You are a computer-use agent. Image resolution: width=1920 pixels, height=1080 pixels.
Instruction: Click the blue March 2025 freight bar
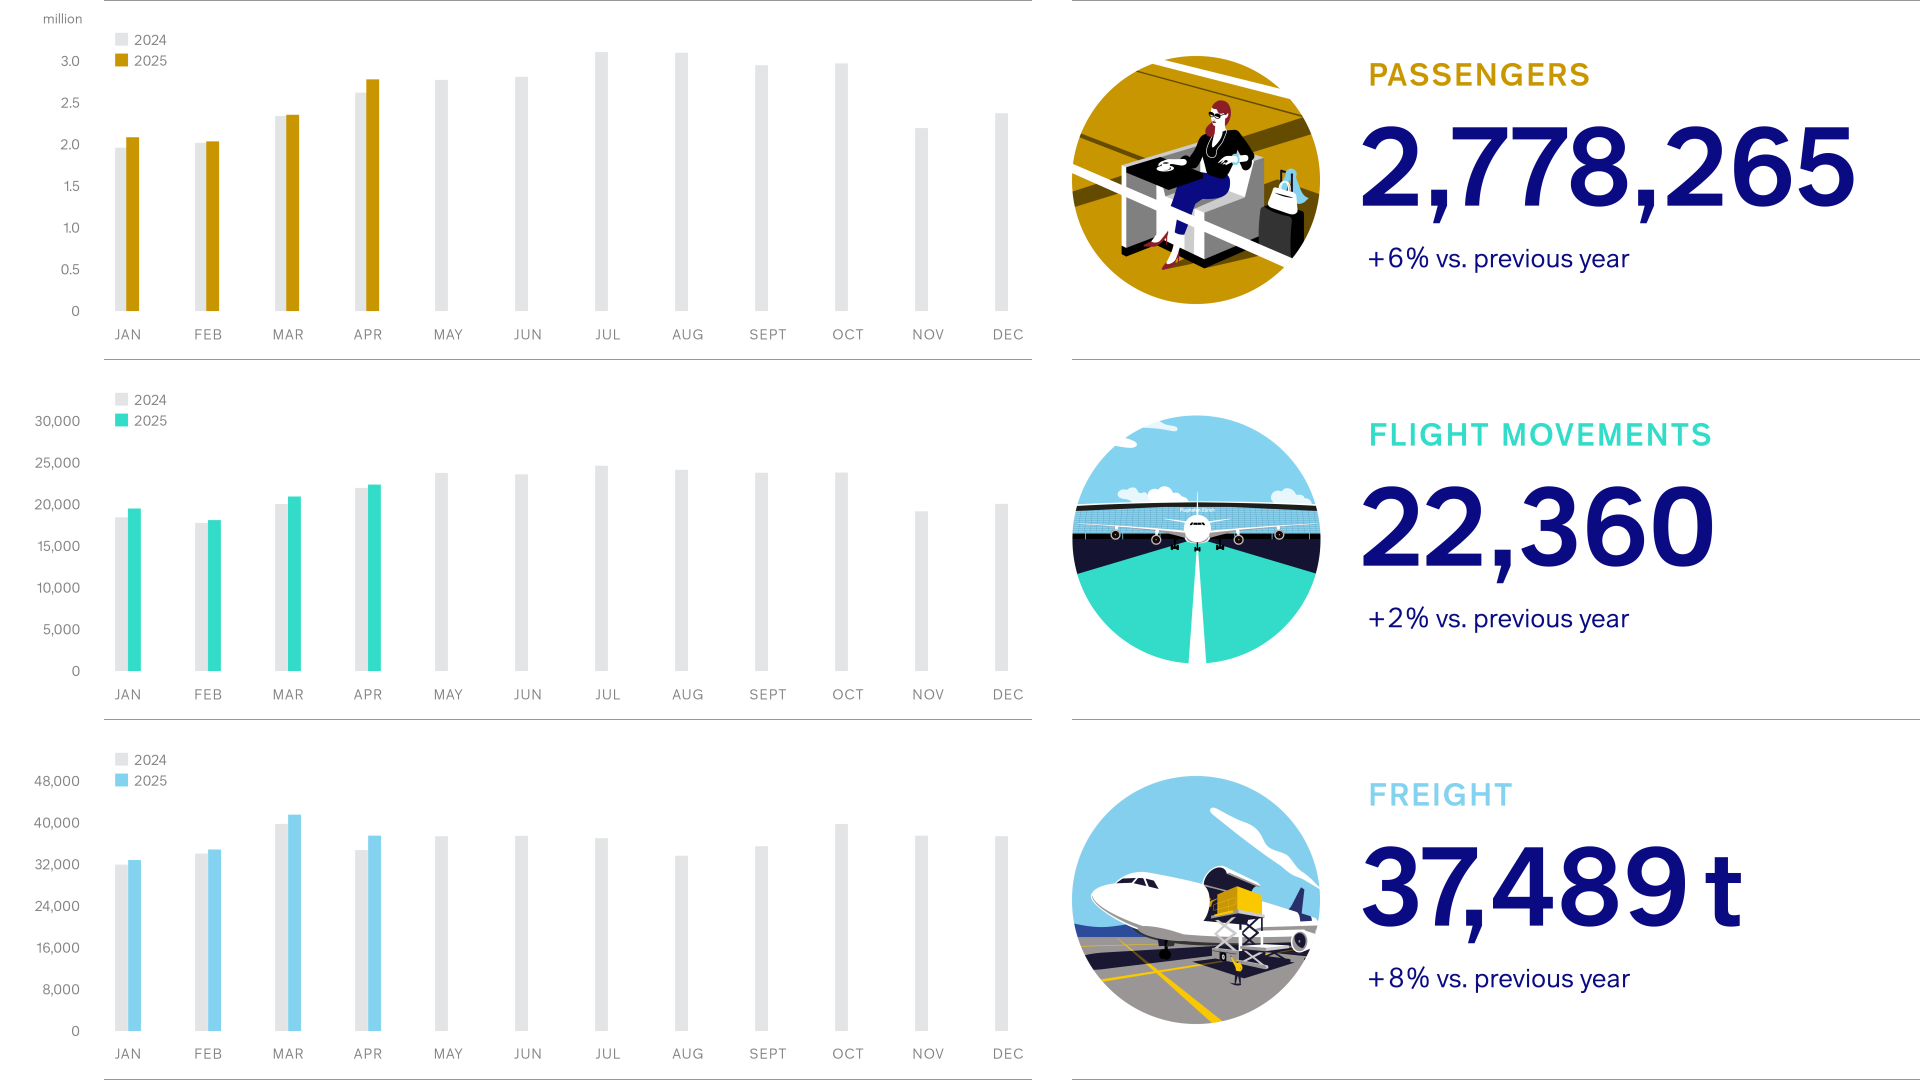pyautogui.click(x=294, y=922)
